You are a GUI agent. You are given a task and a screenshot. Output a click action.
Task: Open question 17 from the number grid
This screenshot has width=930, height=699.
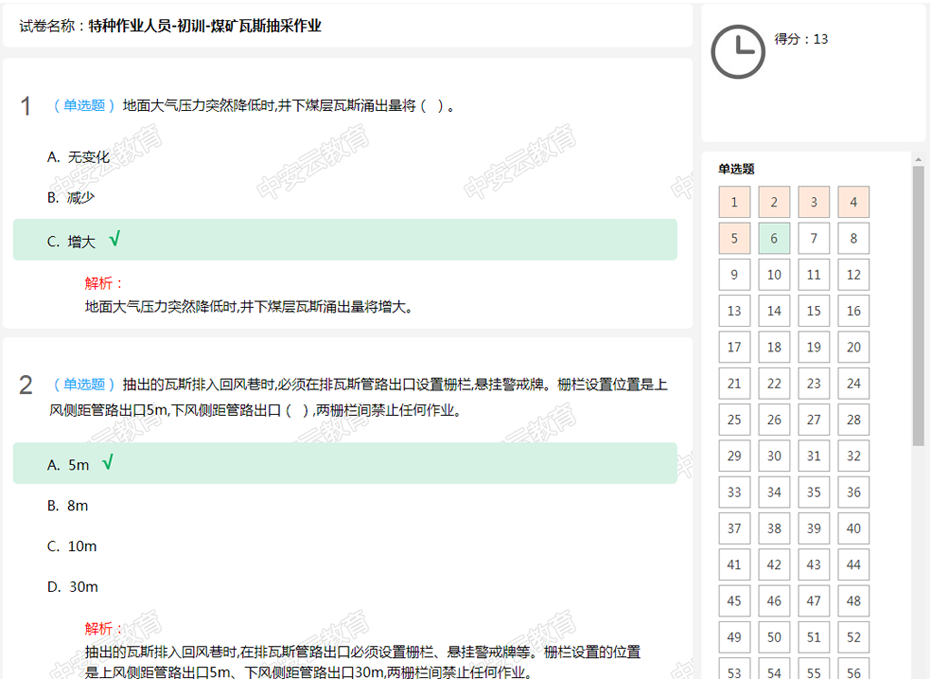[734, 347]
